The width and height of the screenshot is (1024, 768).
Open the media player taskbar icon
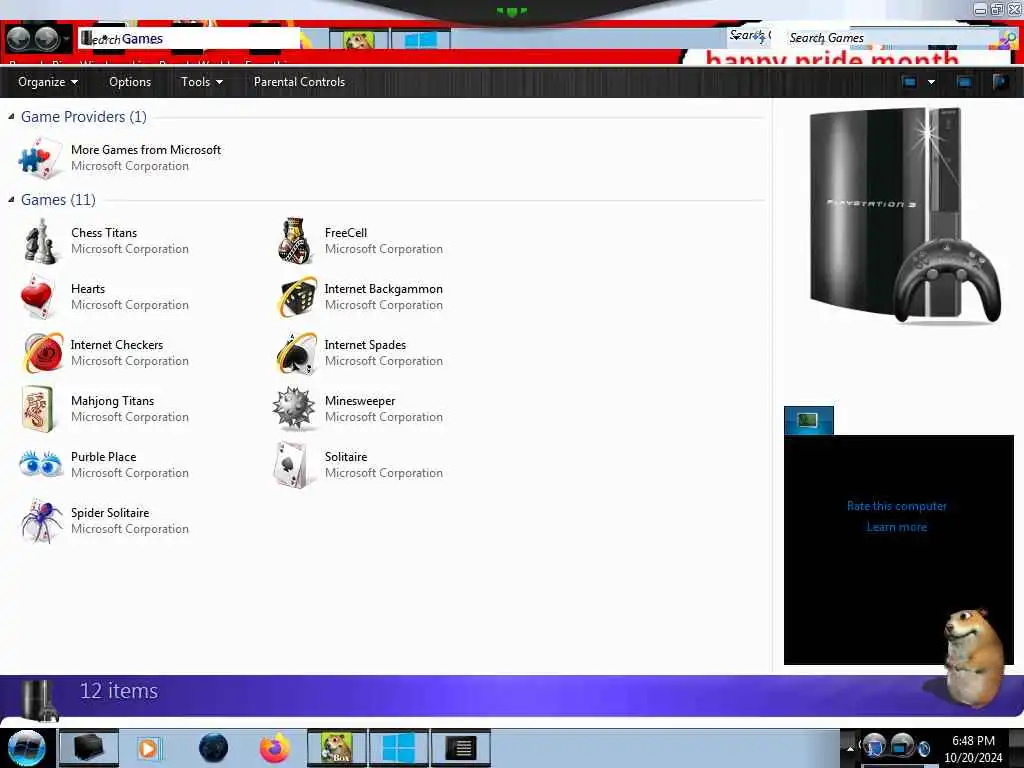(x=148, y=748)
